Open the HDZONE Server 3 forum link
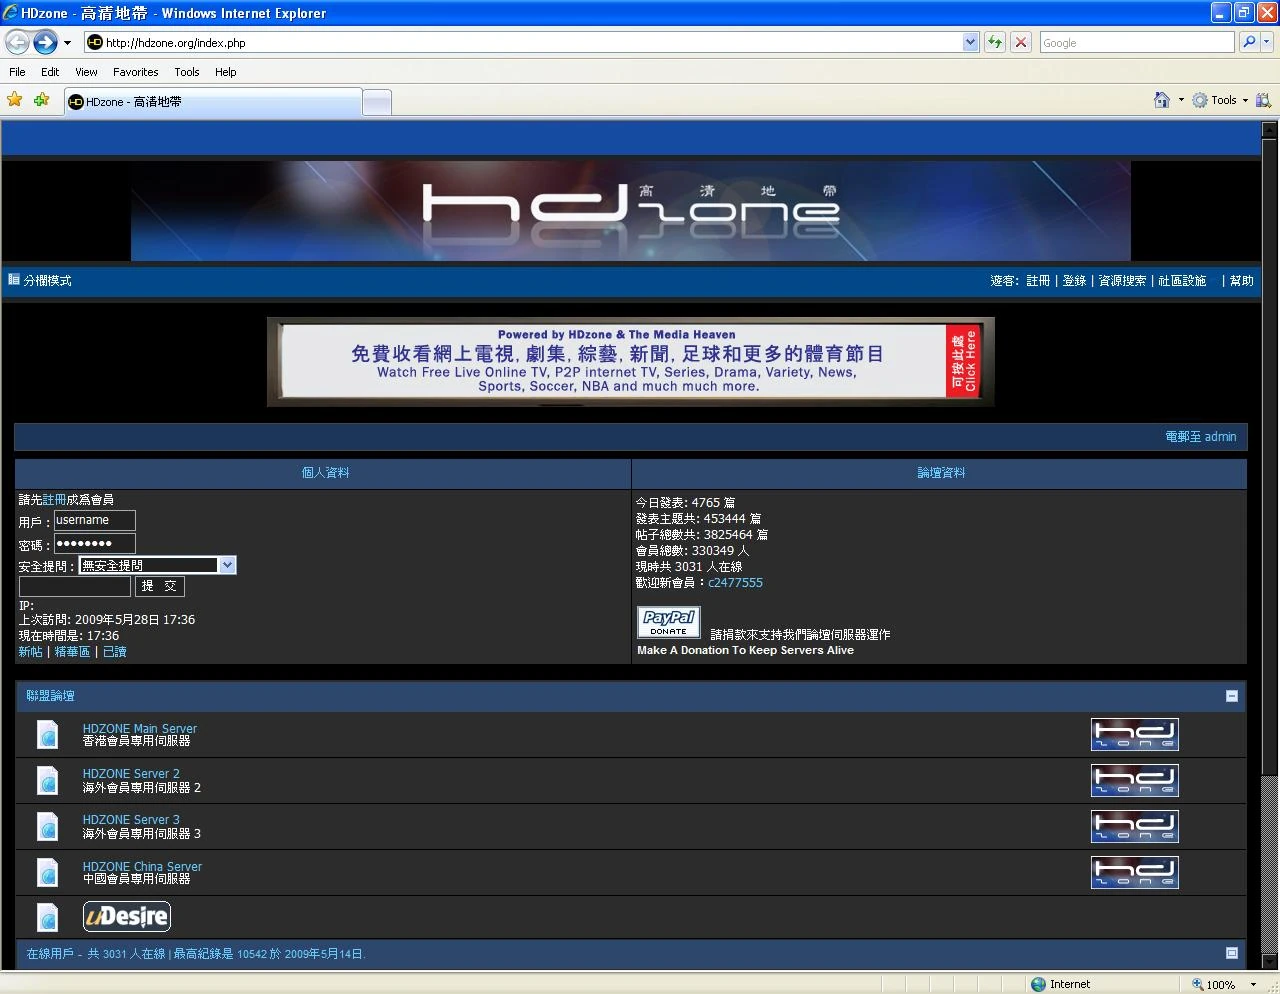The height and width of the screenshot is (994, 1280). coord(131,820)
